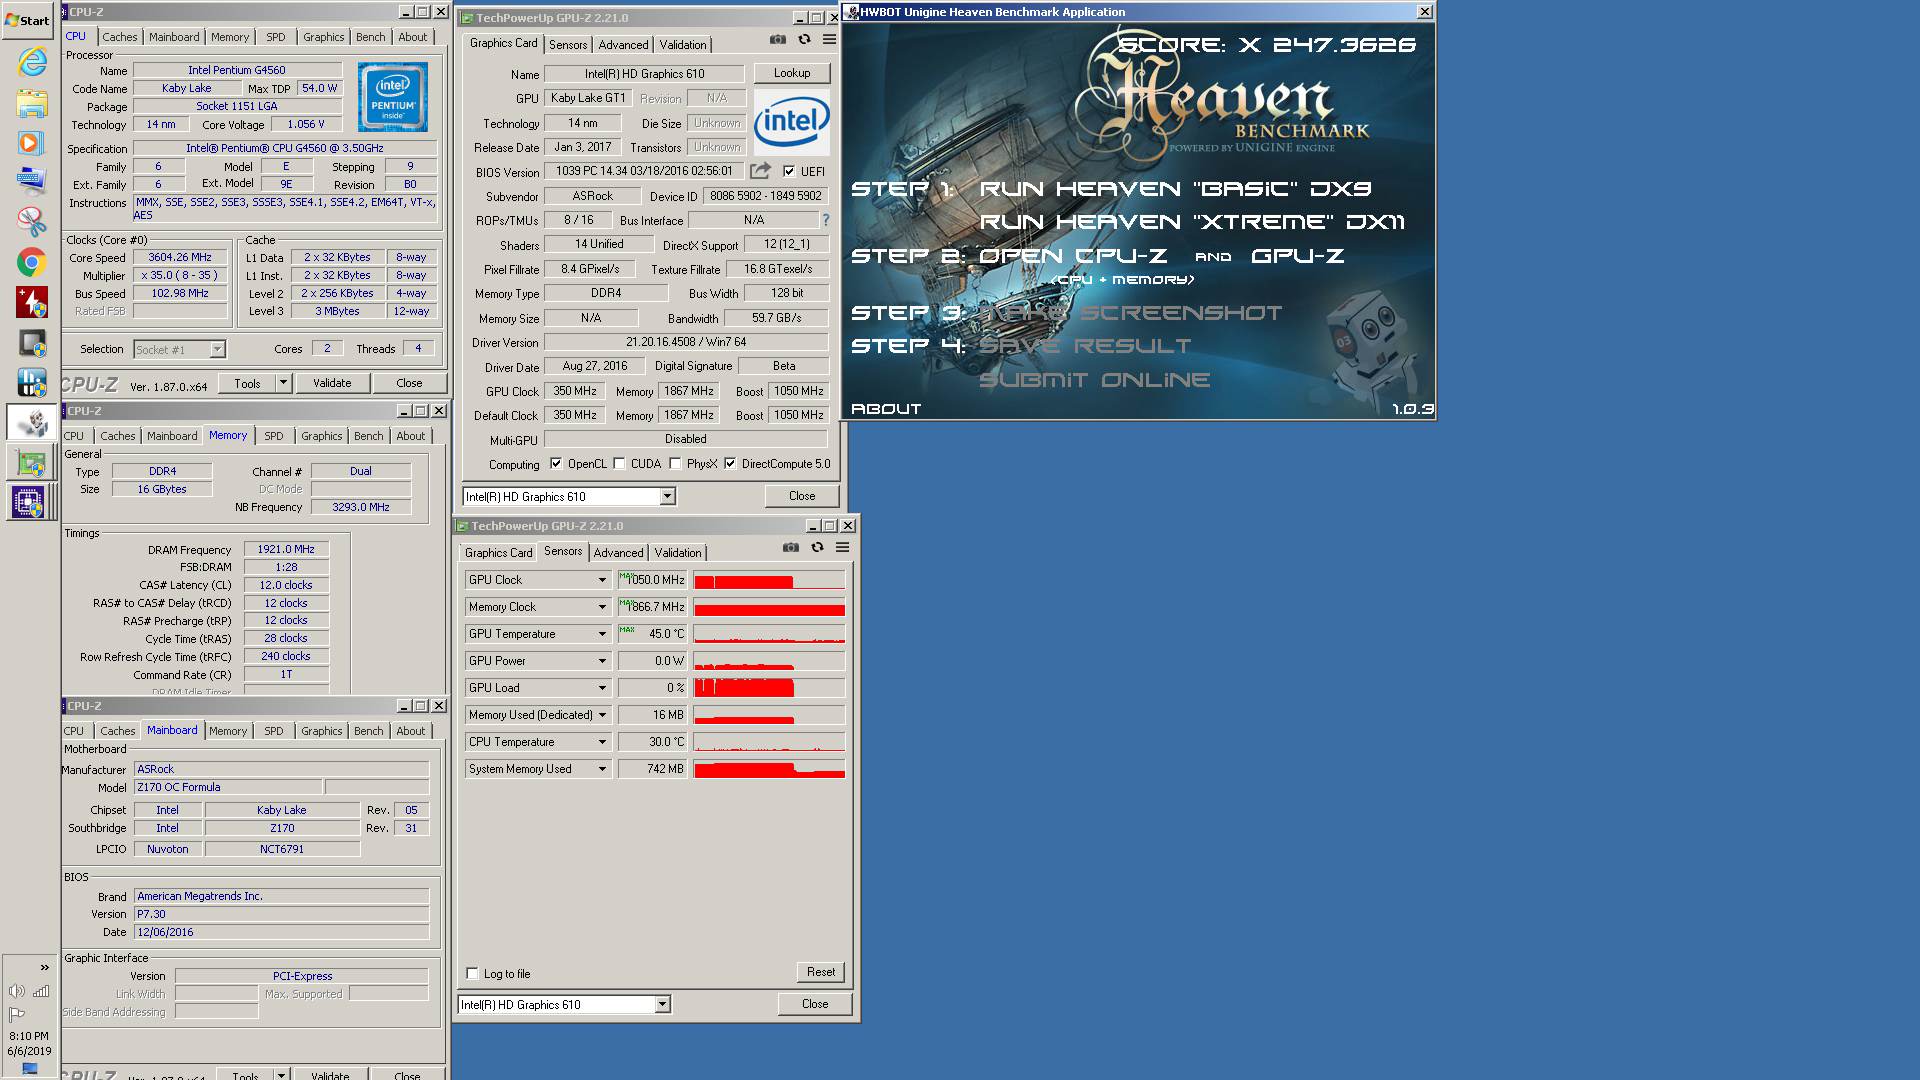This screenshot has width=1920, height=1080.
Task: Click the Intel logo in GPU-Z
Action: [791, 122]
